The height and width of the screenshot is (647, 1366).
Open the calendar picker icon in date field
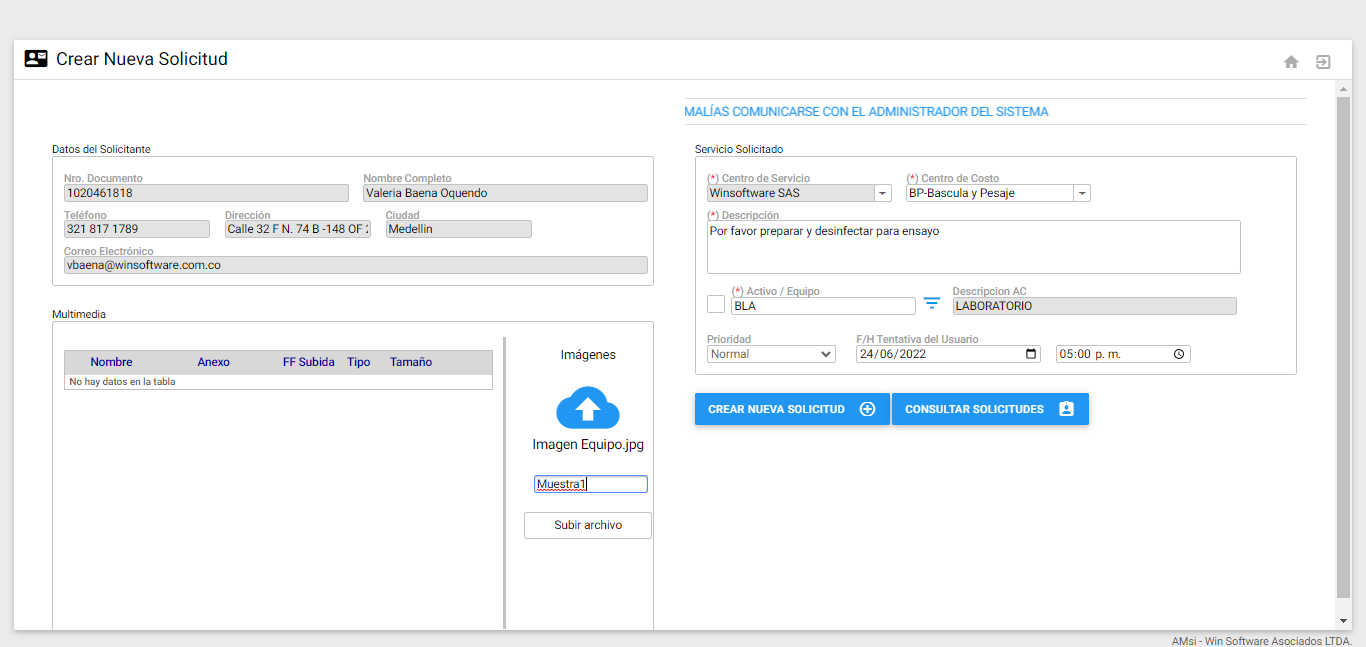pos(1032,354)
